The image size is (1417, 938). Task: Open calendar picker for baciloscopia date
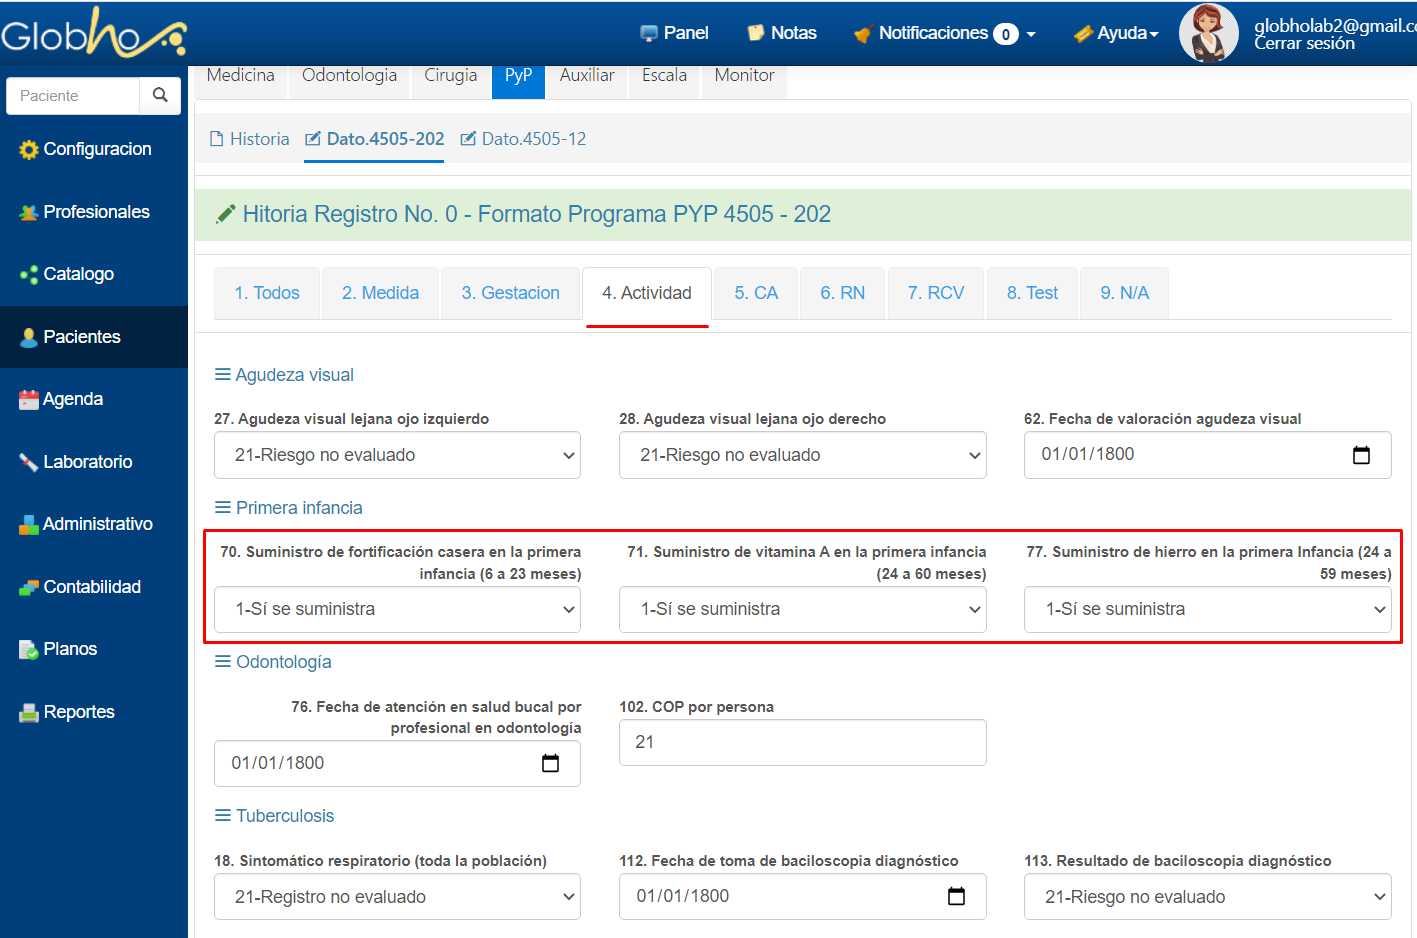point(956,897)
